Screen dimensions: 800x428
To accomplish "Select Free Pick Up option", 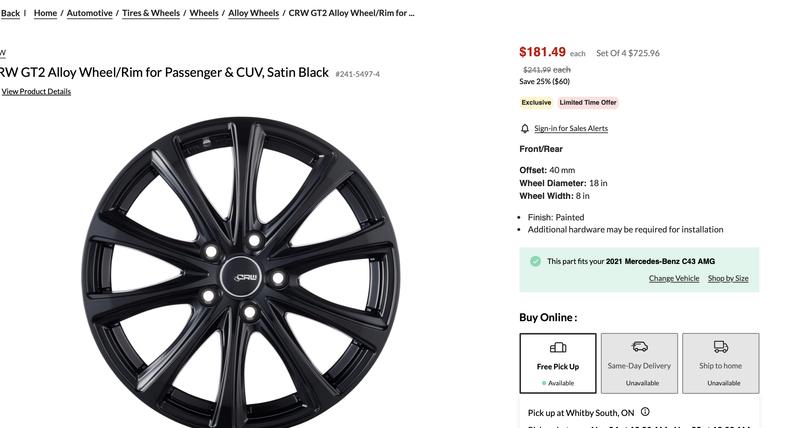I will [558, 363].
